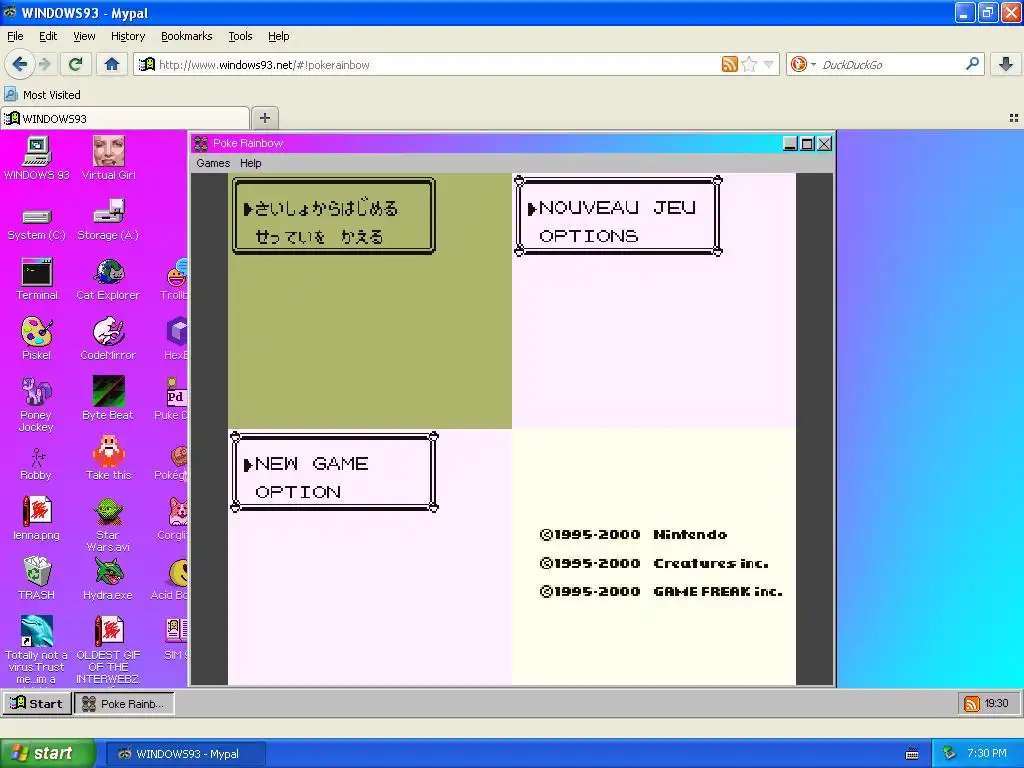Open the browser Tools menu
Screen dimensions: 1024x768
tap(240, 36)
